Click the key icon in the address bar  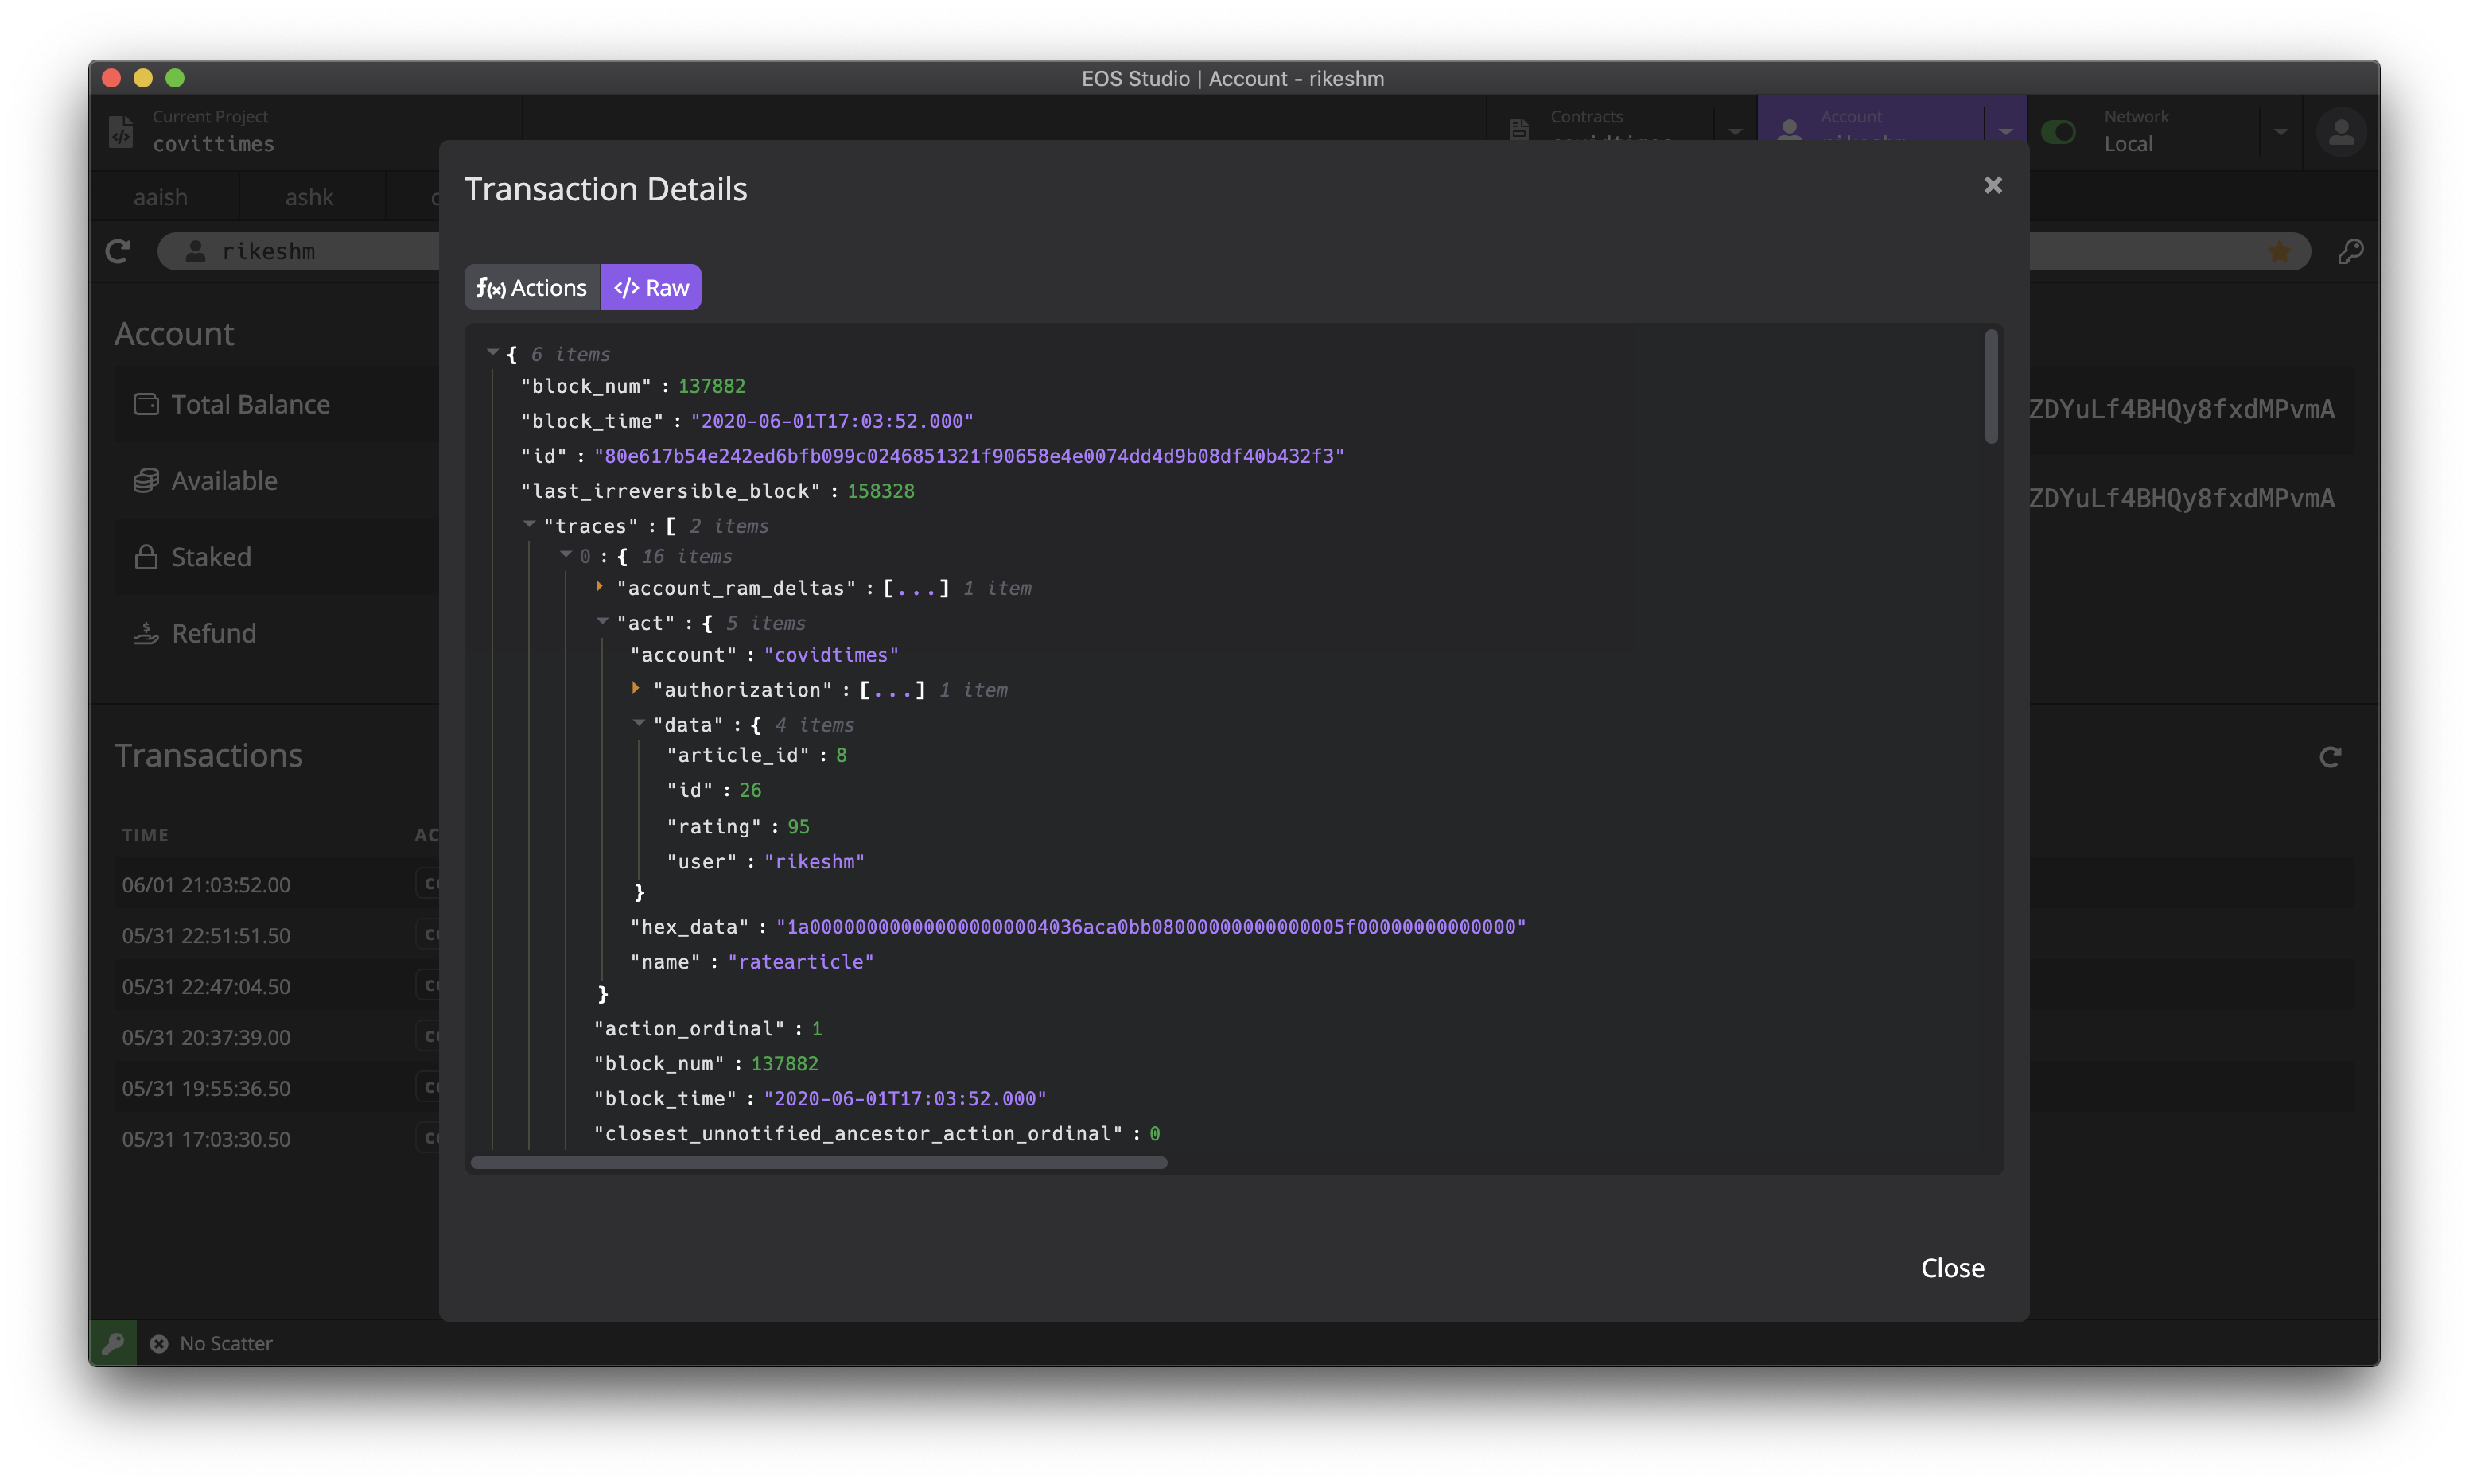(2350, 251)
